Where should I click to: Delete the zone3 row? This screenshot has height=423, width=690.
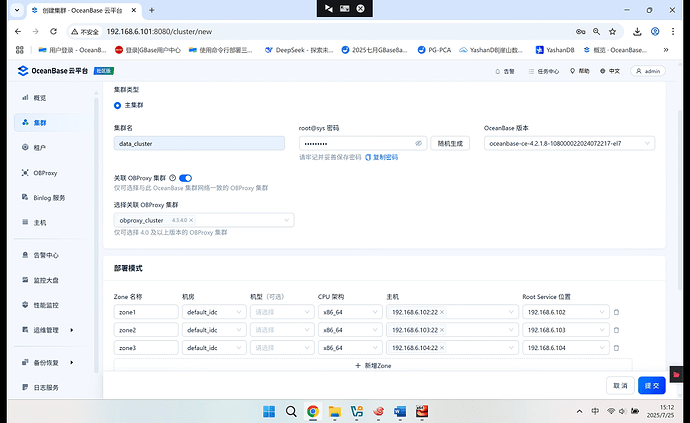[617, 348]
